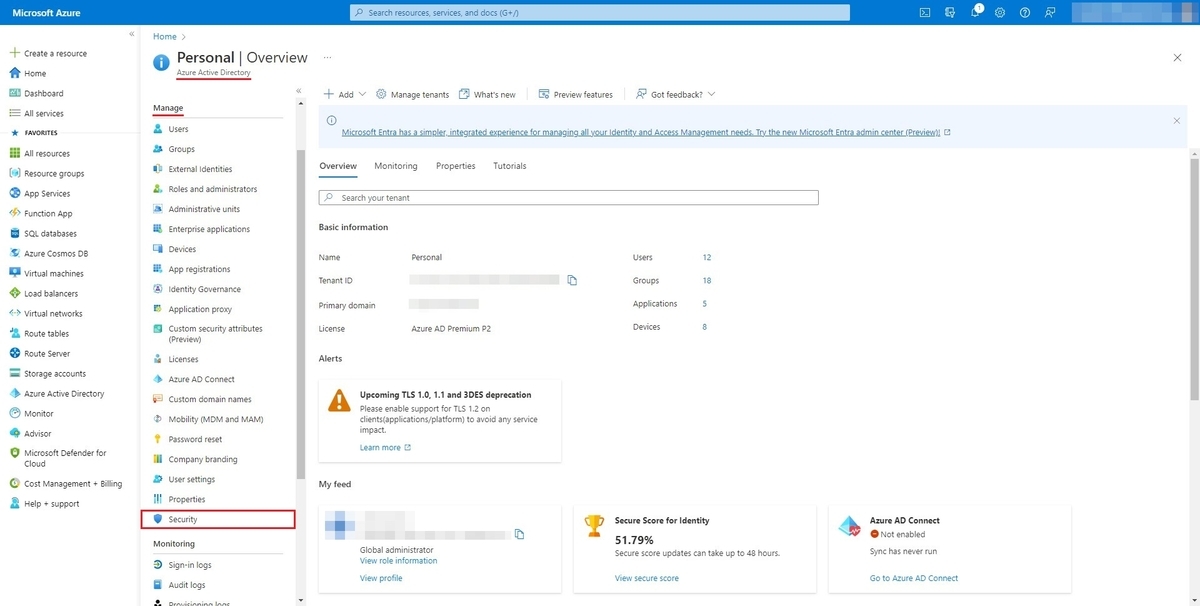Select the Overview tab
1200x606 pixels.
coord(338,166)
